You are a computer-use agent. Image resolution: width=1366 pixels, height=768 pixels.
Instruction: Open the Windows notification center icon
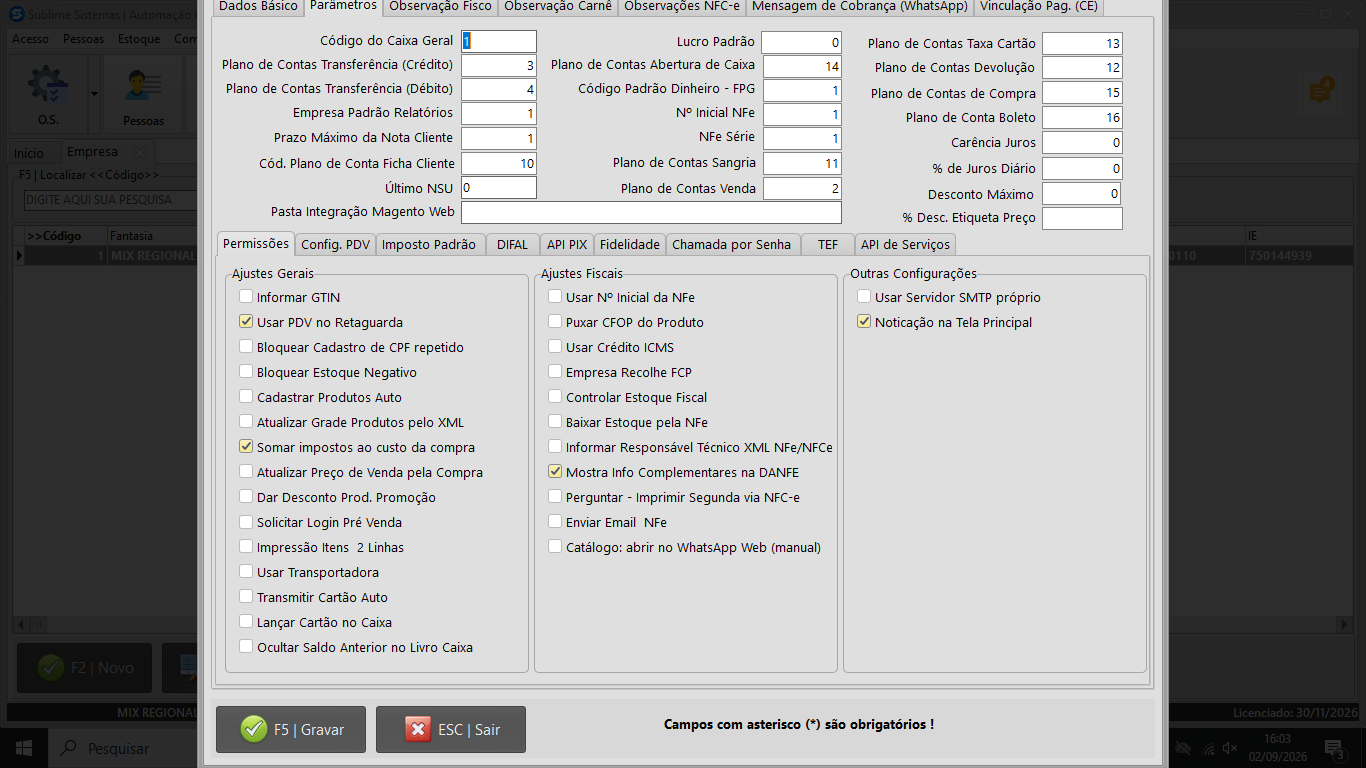coord(1334,748)
